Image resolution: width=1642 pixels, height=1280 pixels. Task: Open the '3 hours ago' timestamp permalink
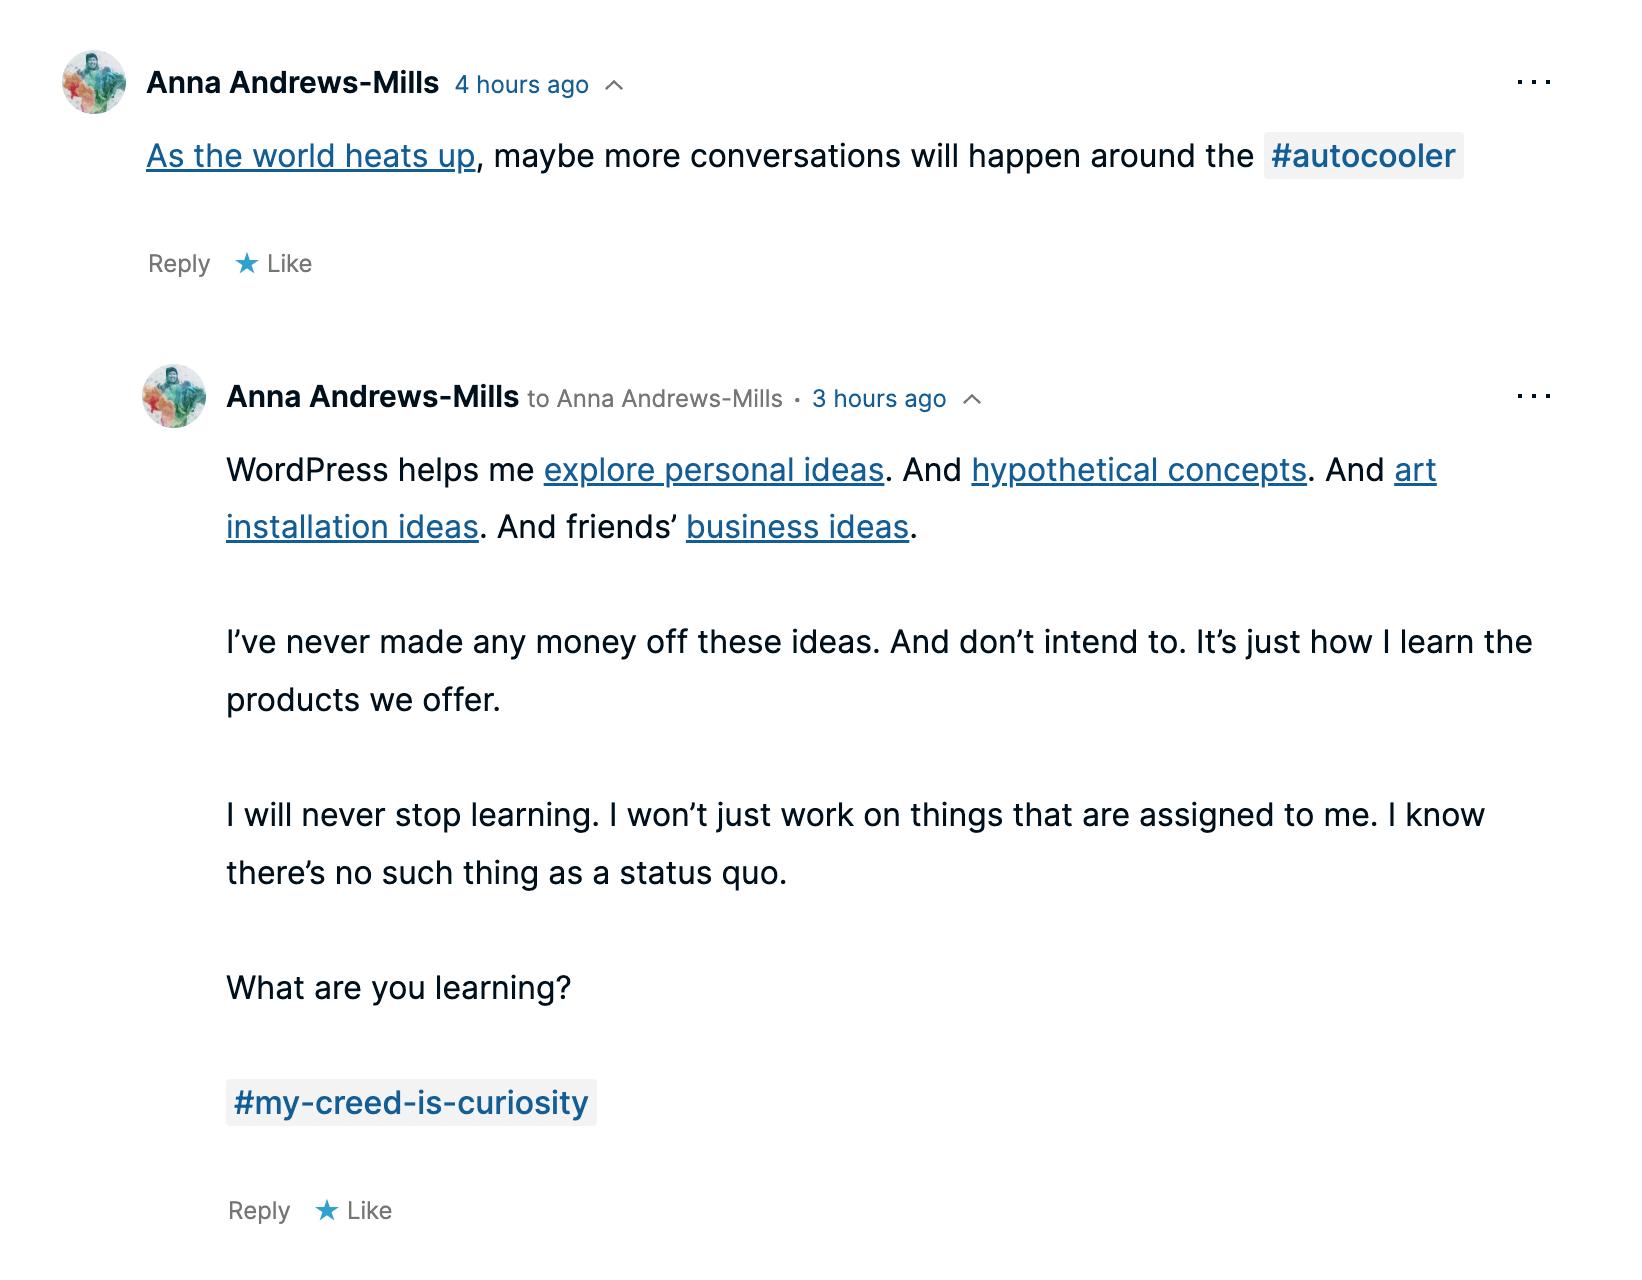click(879, 399)
